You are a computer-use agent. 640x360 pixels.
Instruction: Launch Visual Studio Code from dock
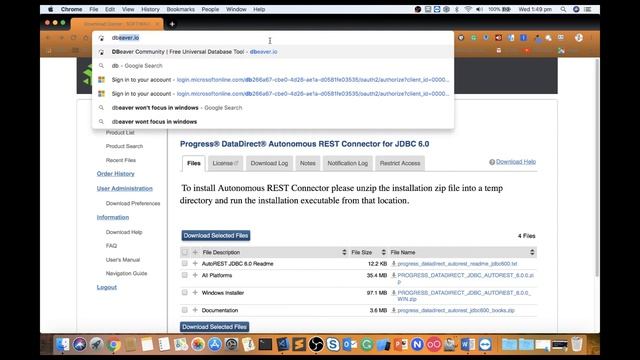(282, 344)
